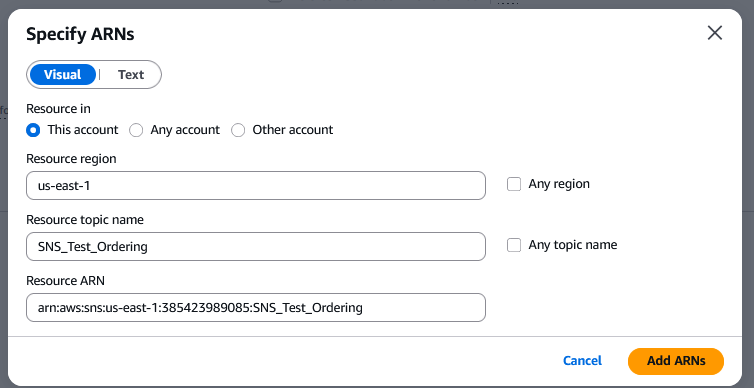Click the Add ARNs button
754x388 pixels.
[x=676, y=361]
